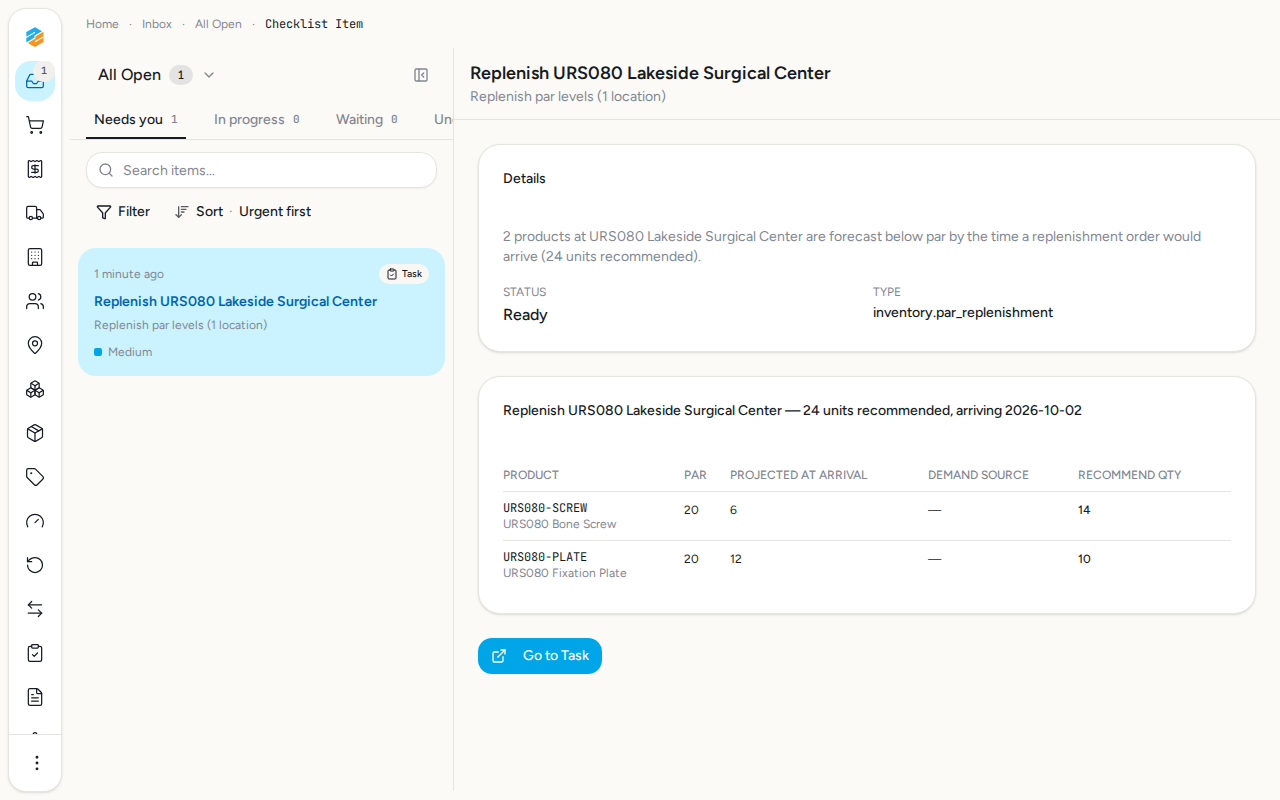Open the delivery truck sidebar icon
Image resolution: width=1280 pixels, height=800 pixels.
(x=35, y=213)
